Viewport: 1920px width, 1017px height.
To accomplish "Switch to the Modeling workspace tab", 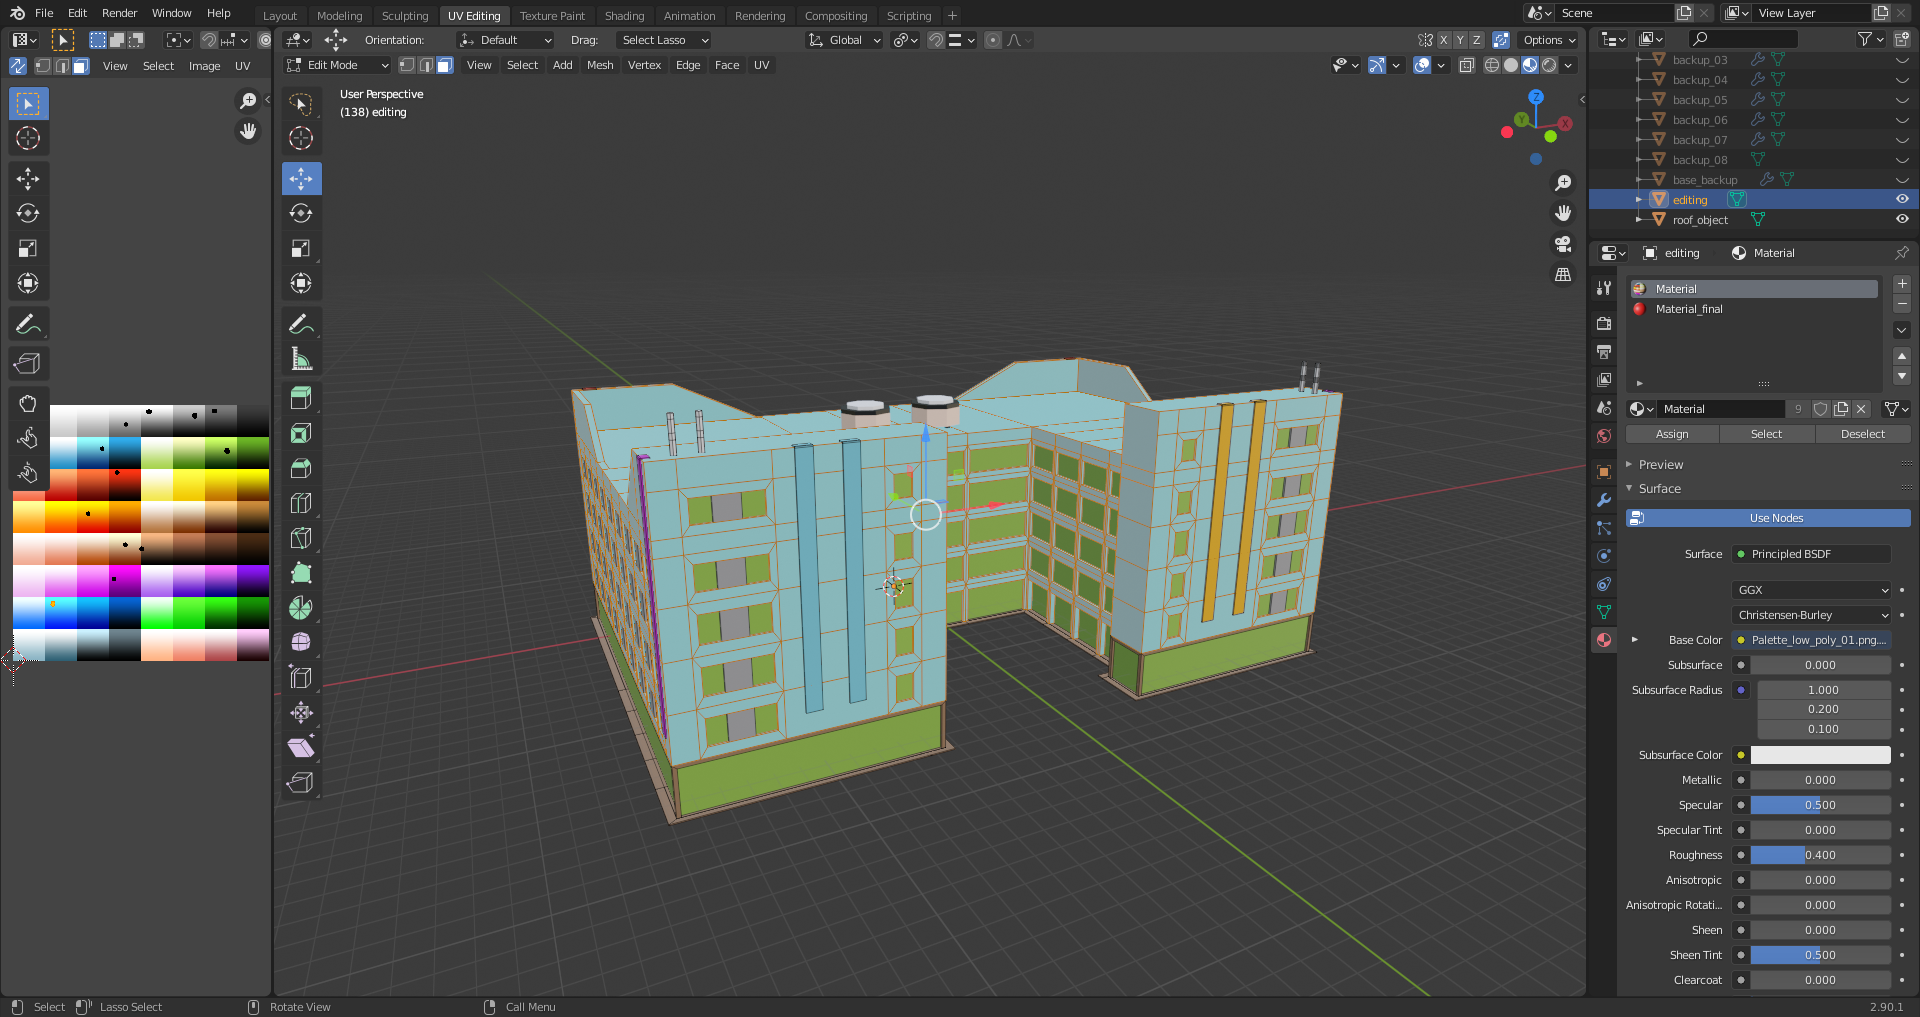I will (x=339, y=16).
